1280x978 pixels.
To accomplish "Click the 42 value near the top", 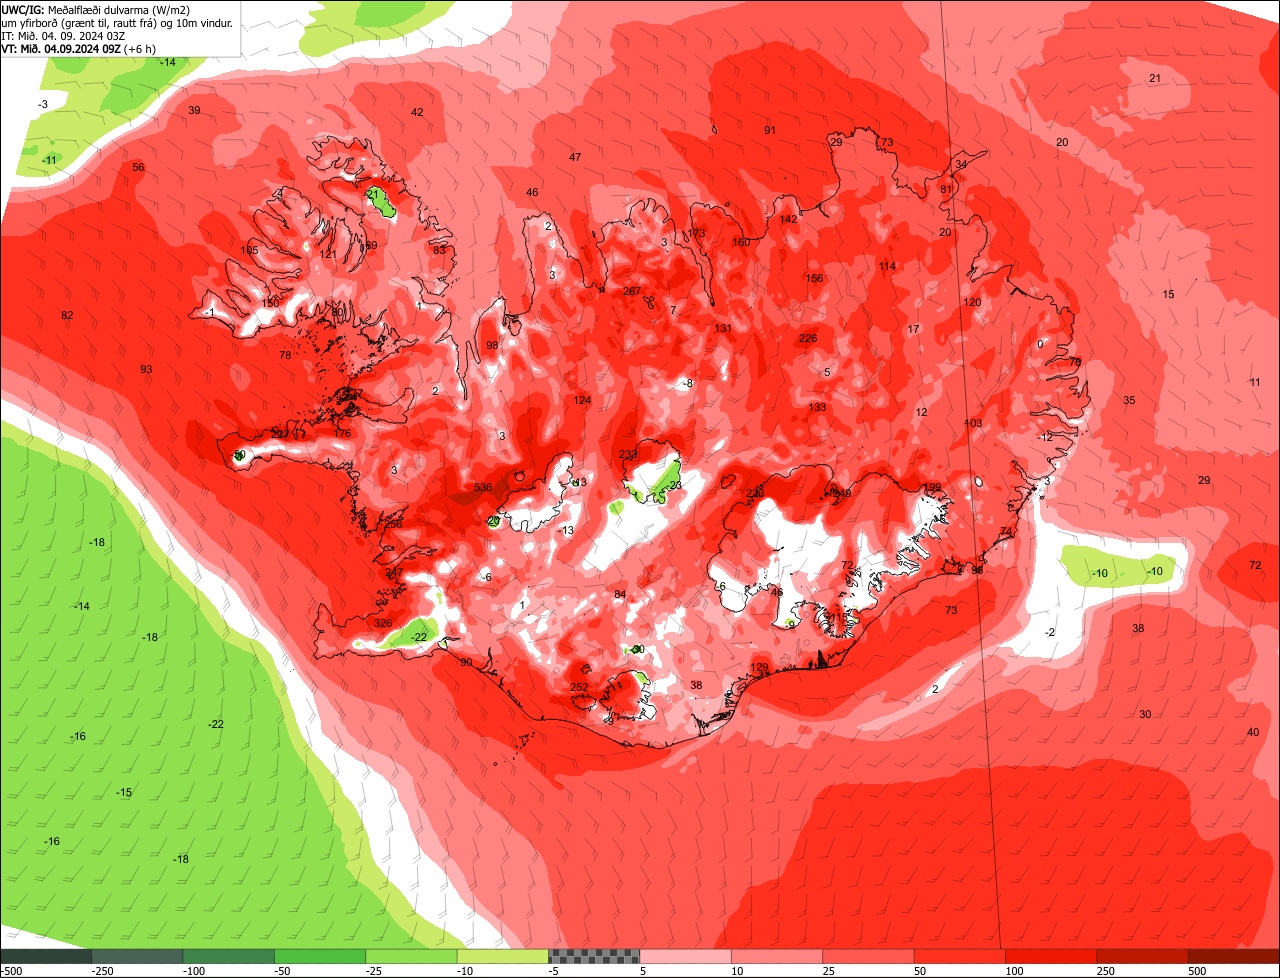I will pyautogui.click(x=417, y=112).
